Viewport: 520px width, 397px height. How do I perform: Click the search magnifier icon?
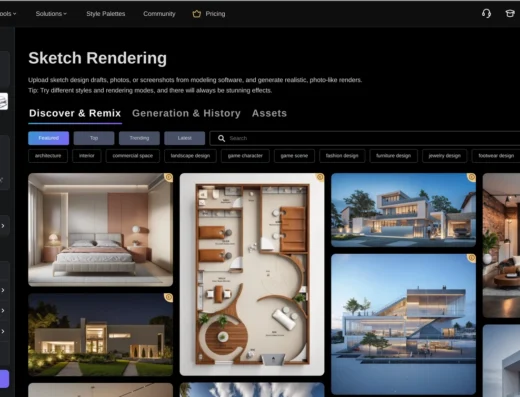[221, 138]
